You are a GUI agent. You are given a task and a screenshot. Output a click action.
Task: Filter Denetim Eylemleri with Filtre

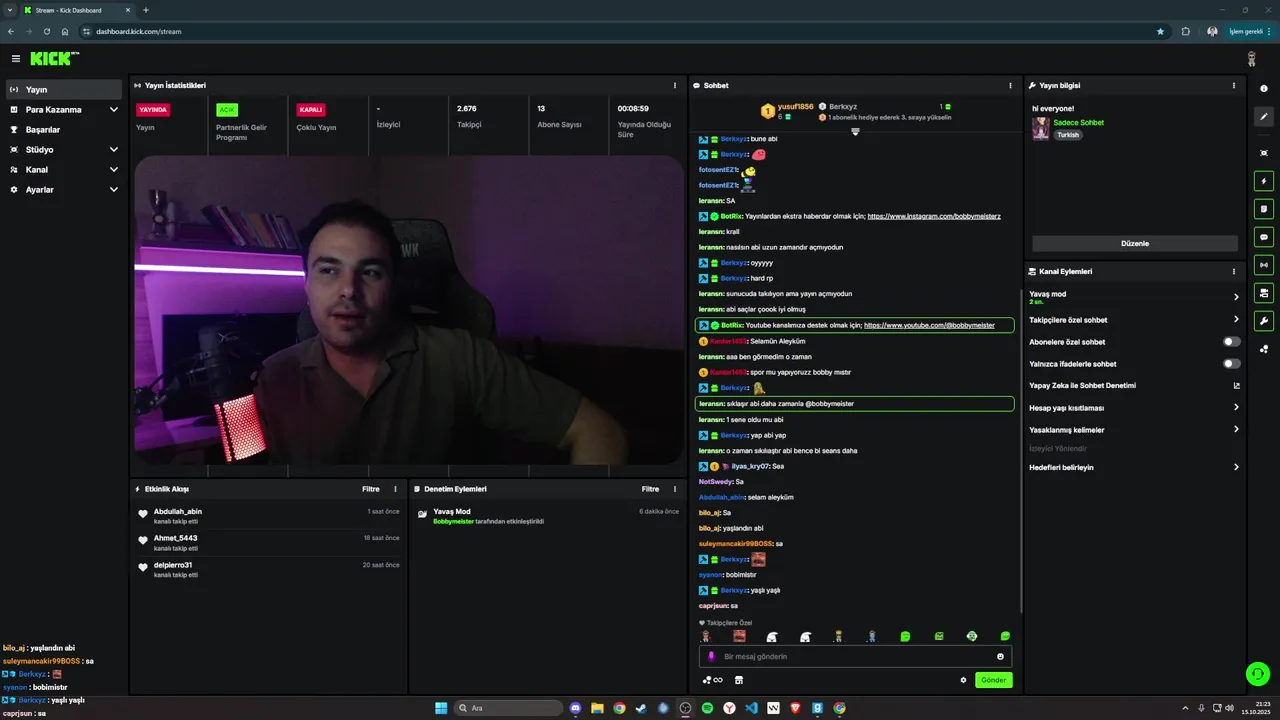point(650,489)
